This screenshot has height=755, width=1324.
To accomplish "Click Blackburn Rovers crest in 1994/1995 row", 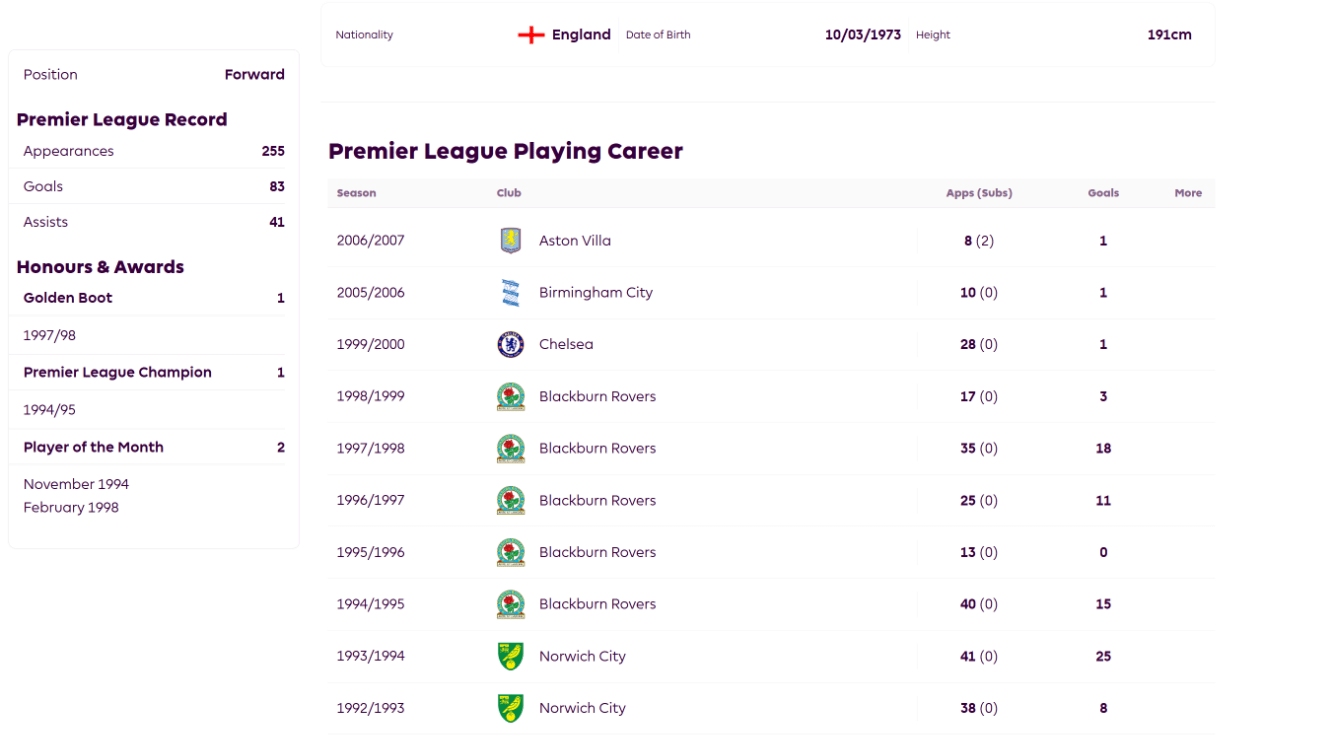I will pyautogui.click(x=511, y=605).
